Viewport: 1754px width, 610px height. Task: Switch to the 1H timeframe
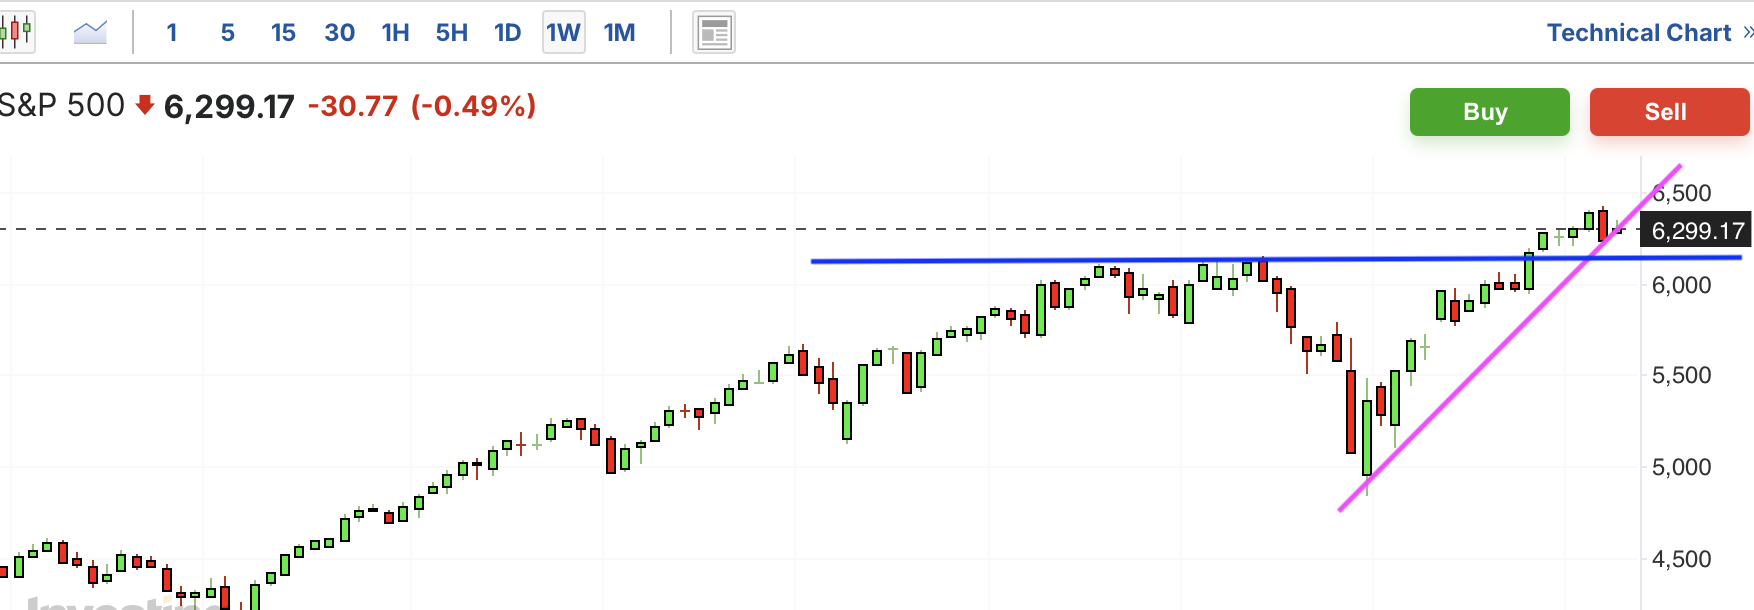(x=396, y=33)
